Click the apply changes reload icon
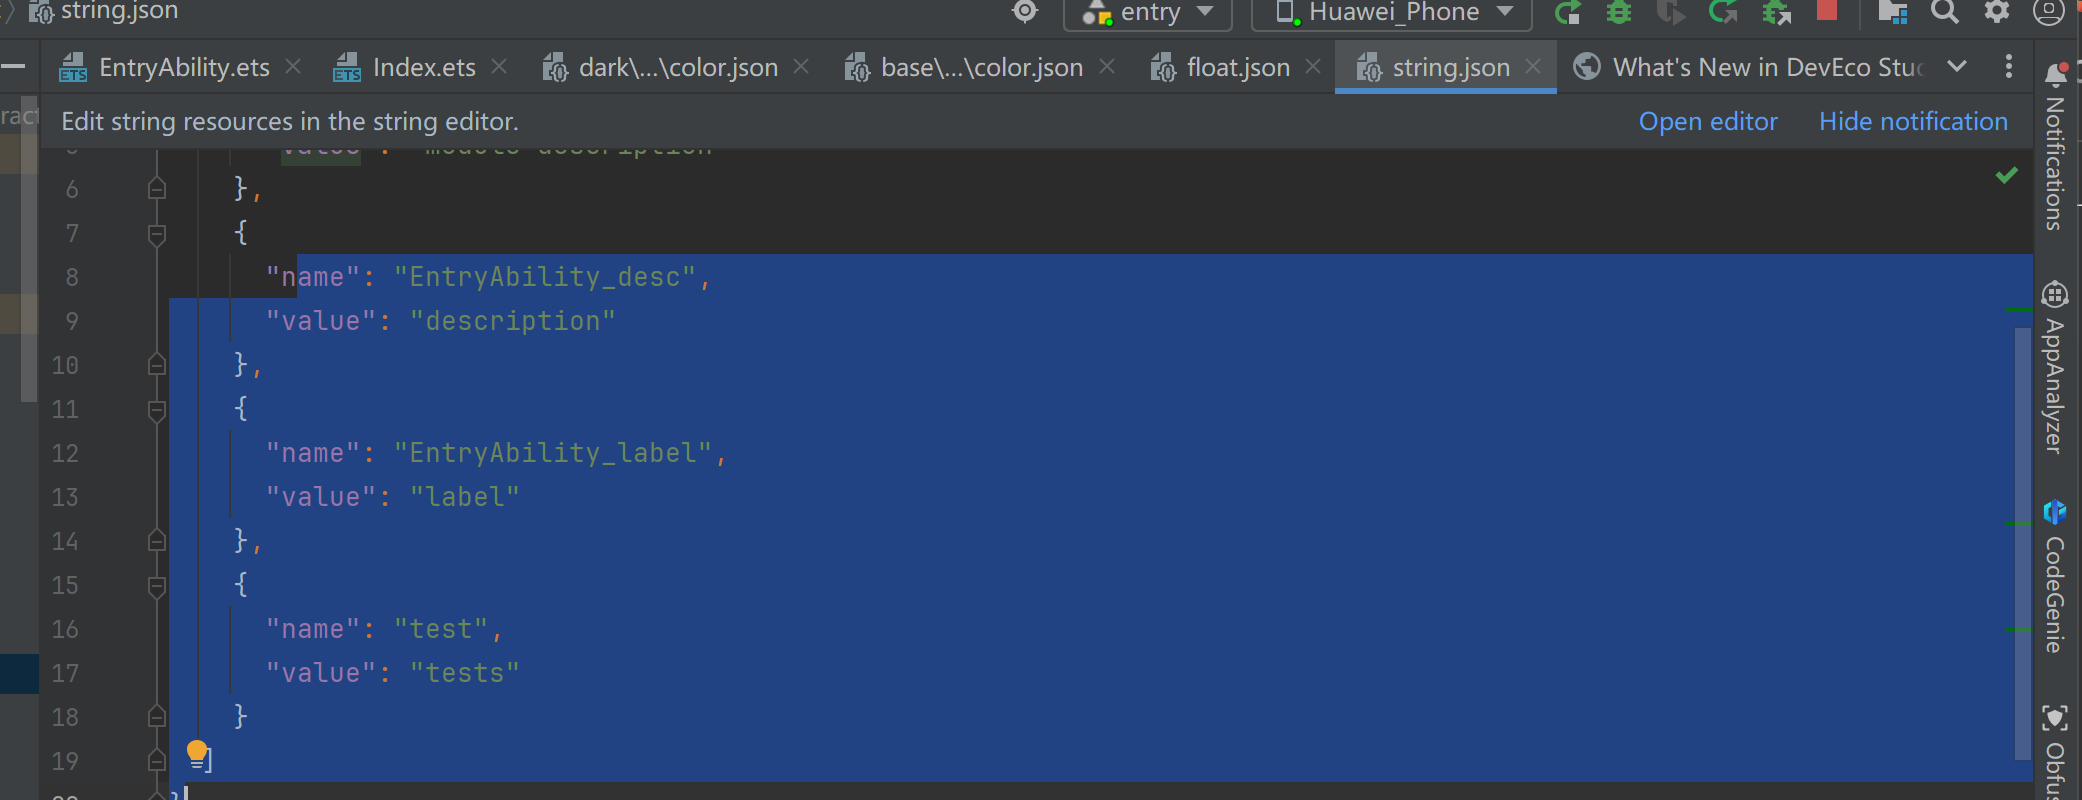The height and width of the screenshot is (800, 2082). click(1723, 12)
